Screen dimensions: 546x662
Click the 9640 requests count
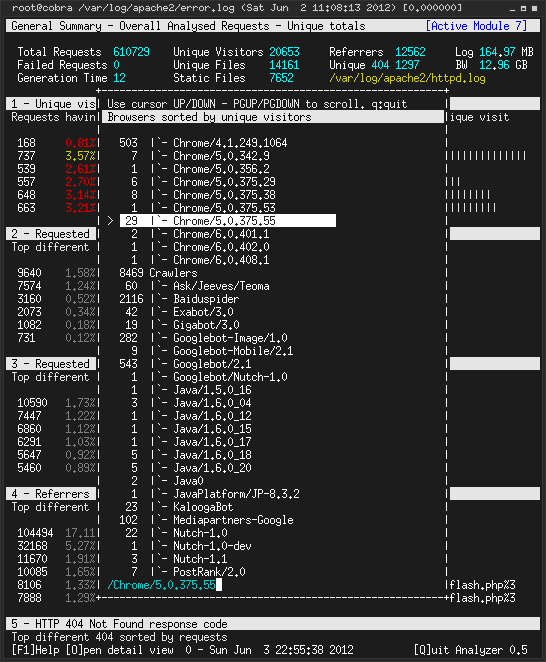pyautogui.click(x=30, y=273)
